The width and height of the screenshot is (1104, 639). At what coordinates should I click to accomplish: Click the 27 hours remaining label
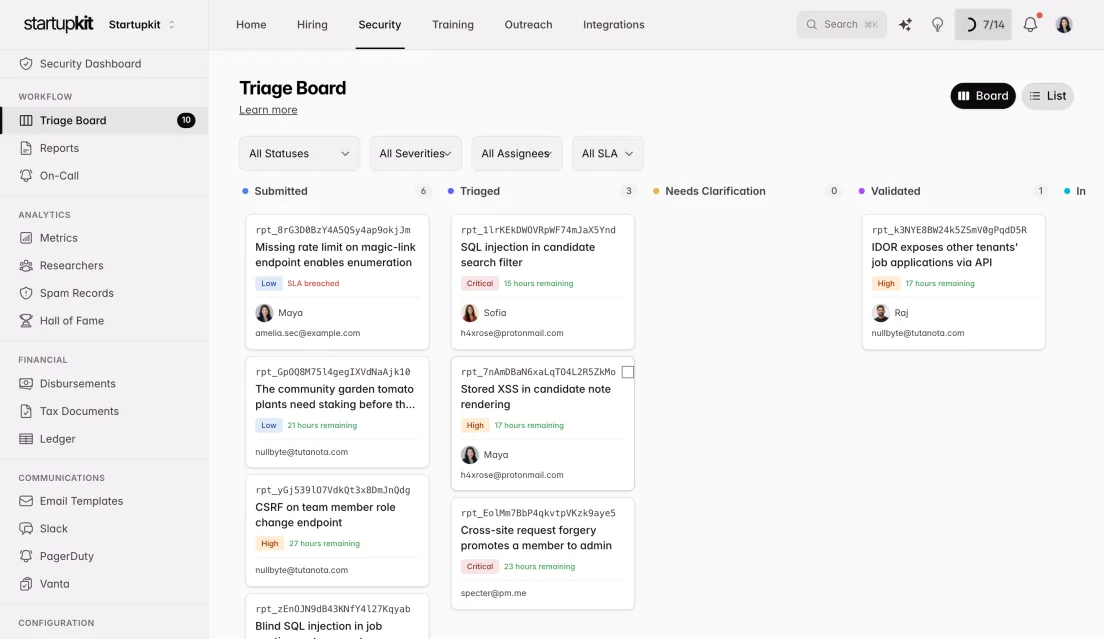pyautogui.click(x=325, y=543)
